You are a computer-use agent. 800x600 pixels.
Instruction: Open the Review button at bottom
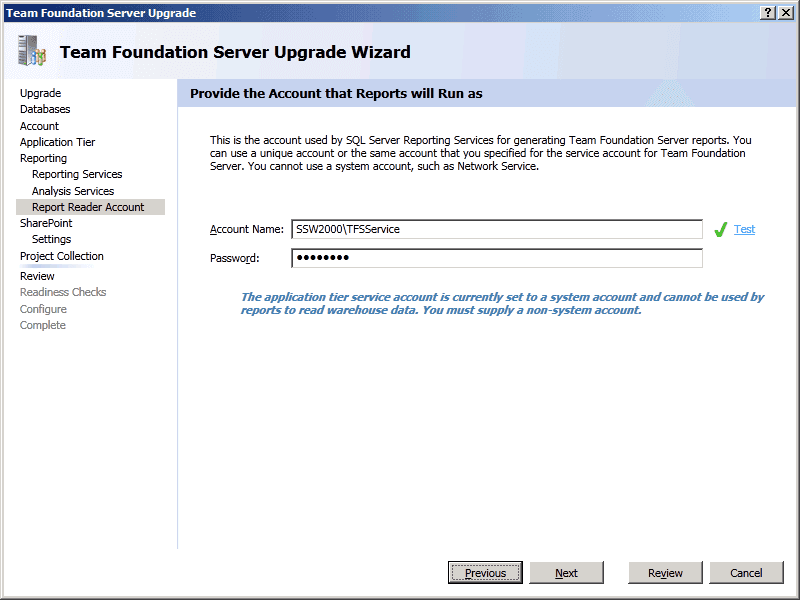point(665,573)
